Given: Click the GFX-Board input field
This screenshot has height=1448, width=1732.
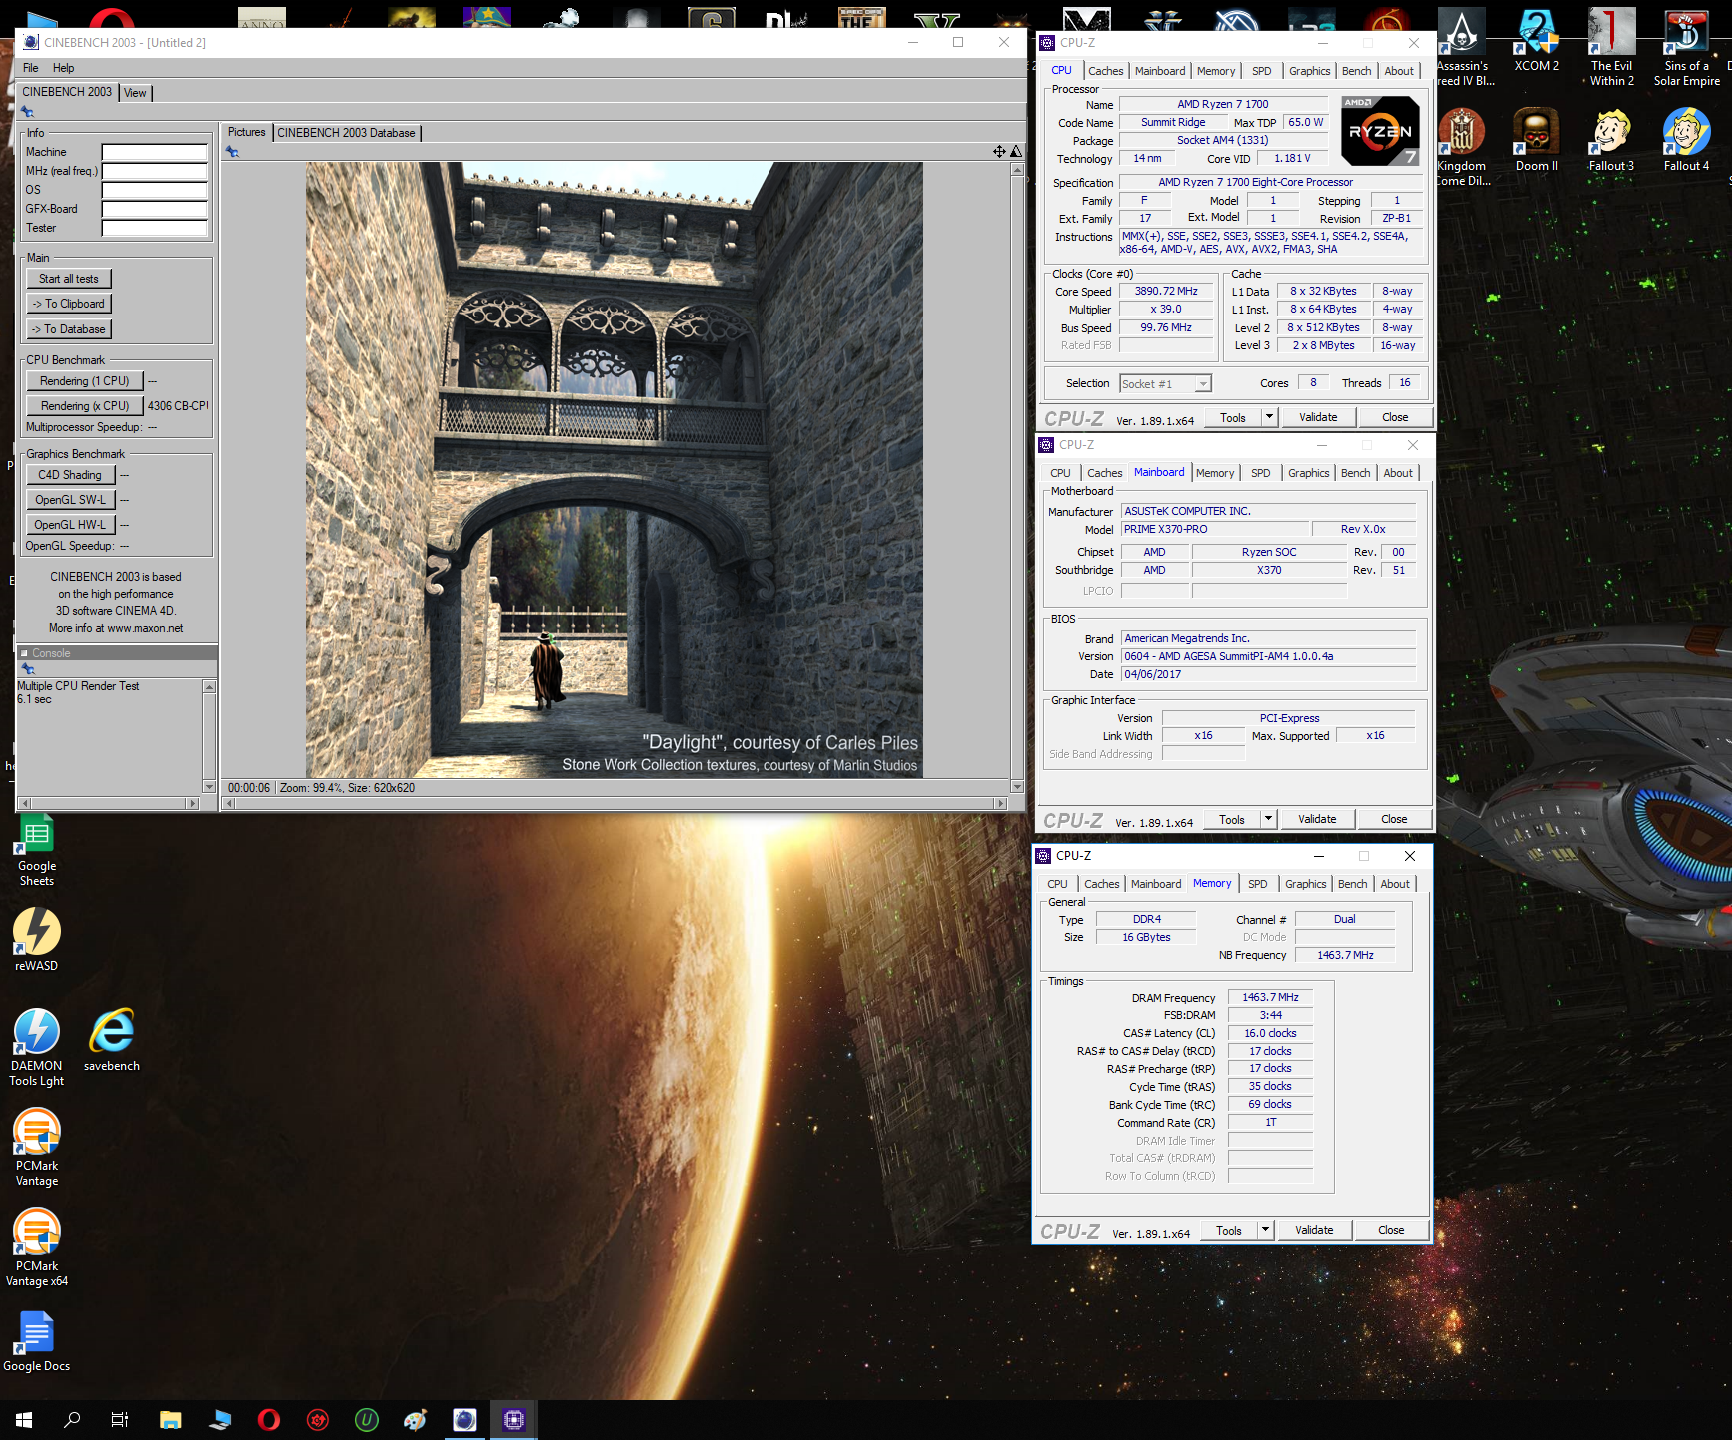Looking at the screenshot, I should pos(155,209).
